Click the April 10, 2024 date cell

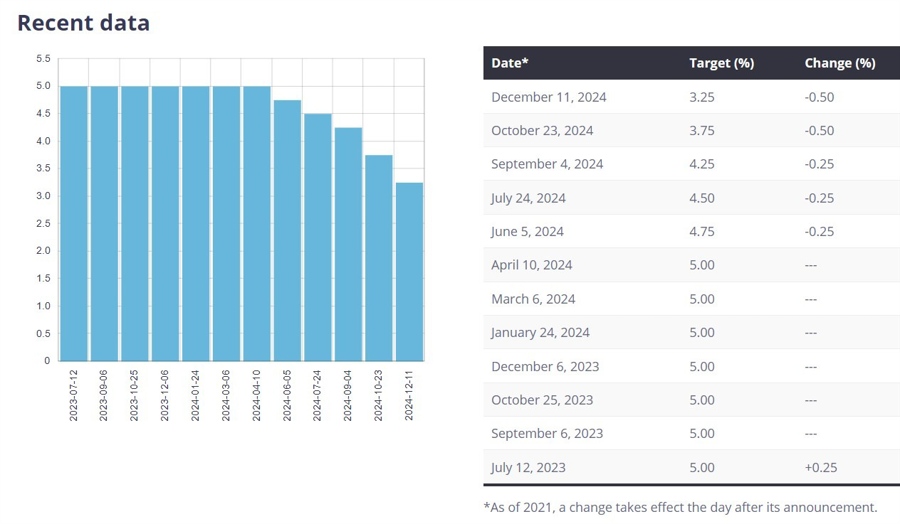point(532,265)
